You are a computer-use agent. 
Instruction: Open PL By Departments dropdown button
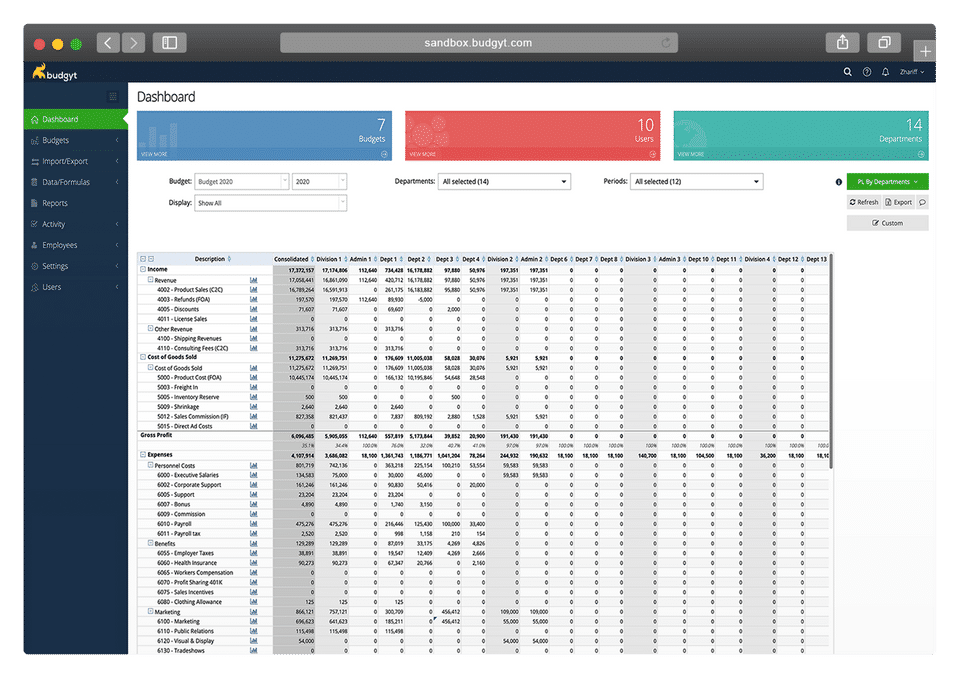(887, 182)
